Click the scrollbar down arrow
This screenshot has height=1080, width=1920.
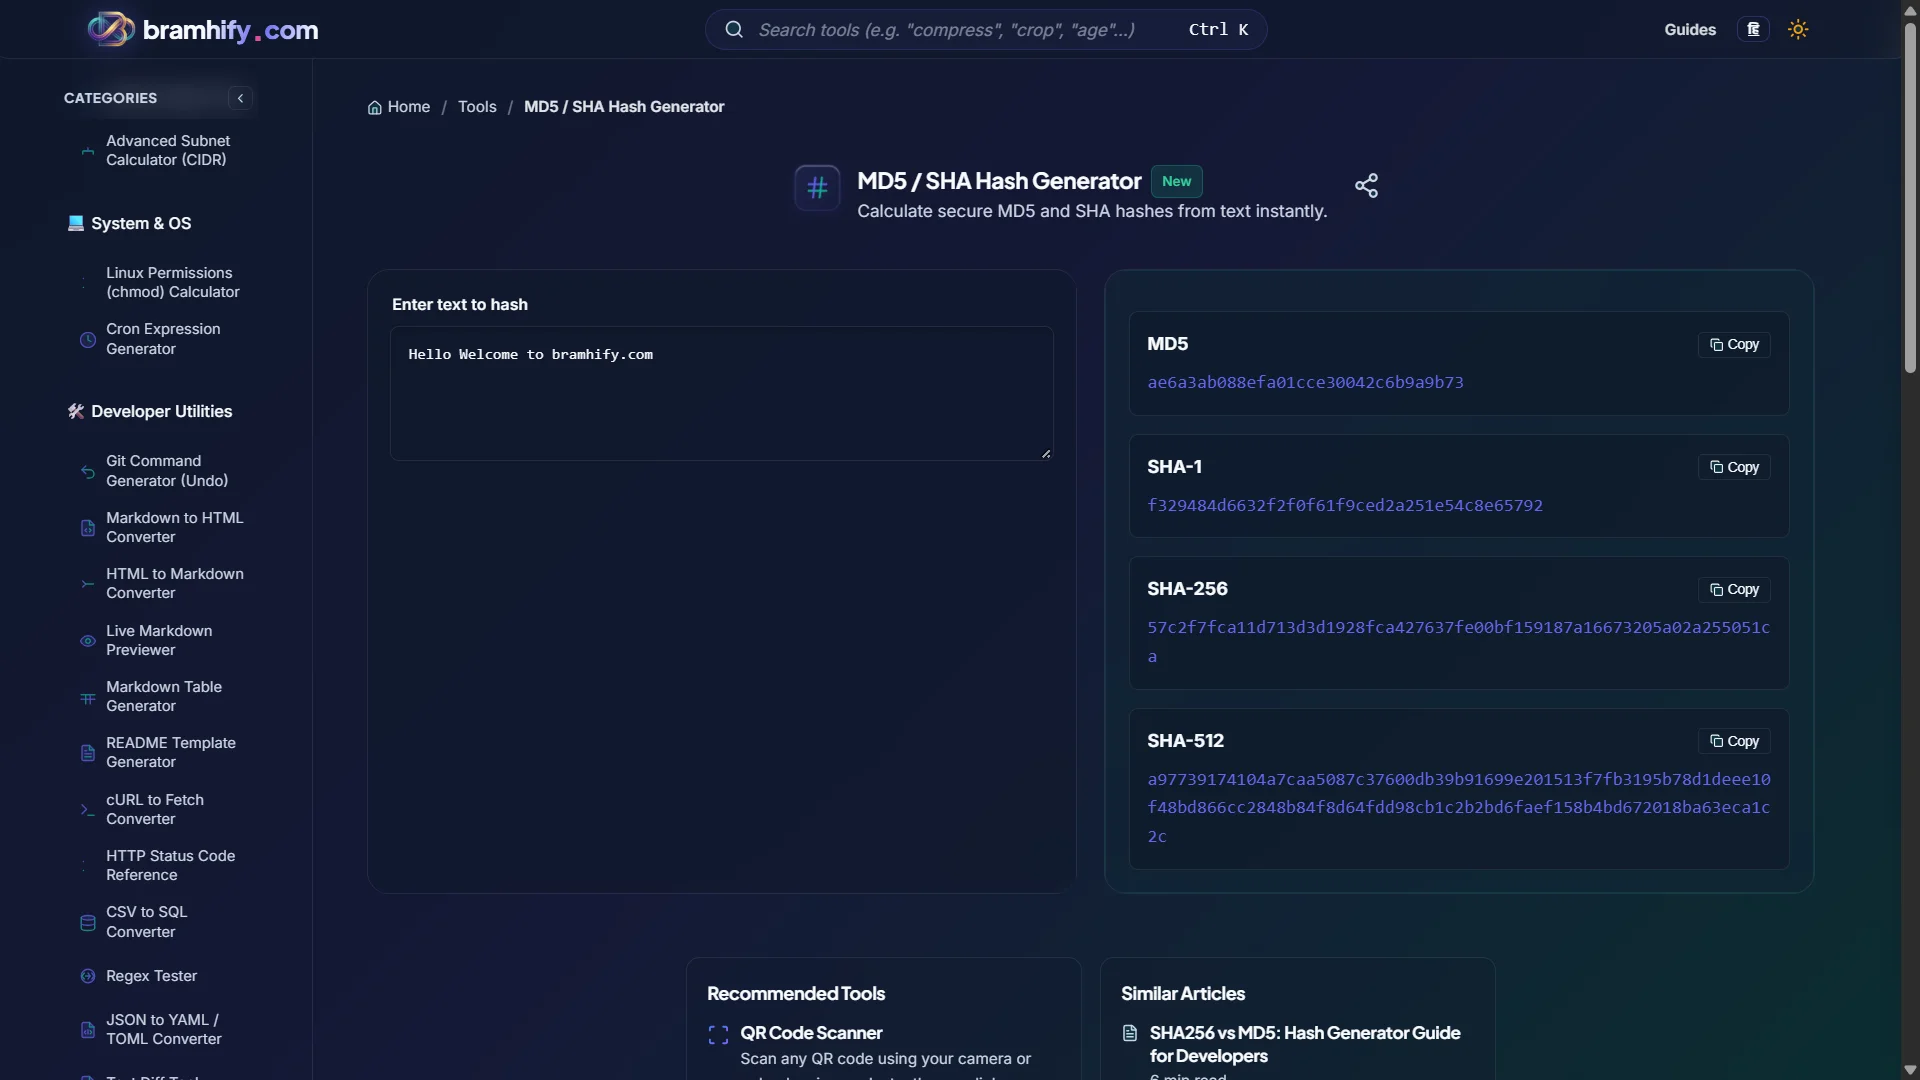(x=1910, y=1070)
